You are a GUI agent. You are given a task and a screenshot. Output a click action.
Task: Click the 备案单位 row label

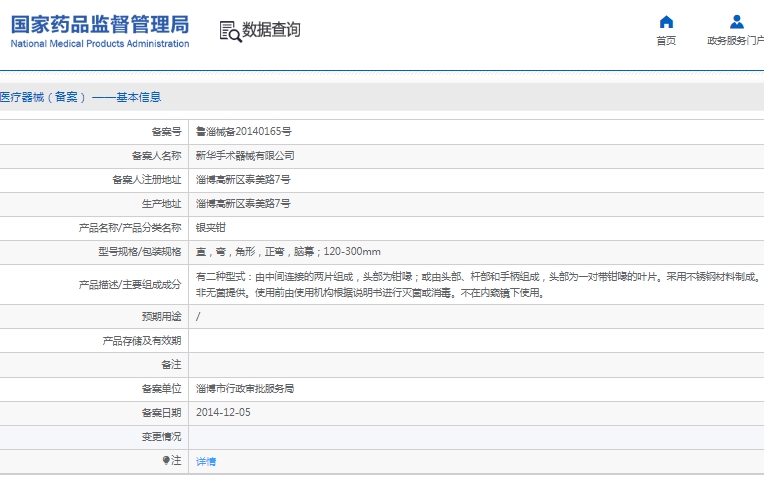pyautogui.click(x=161, y=388)
